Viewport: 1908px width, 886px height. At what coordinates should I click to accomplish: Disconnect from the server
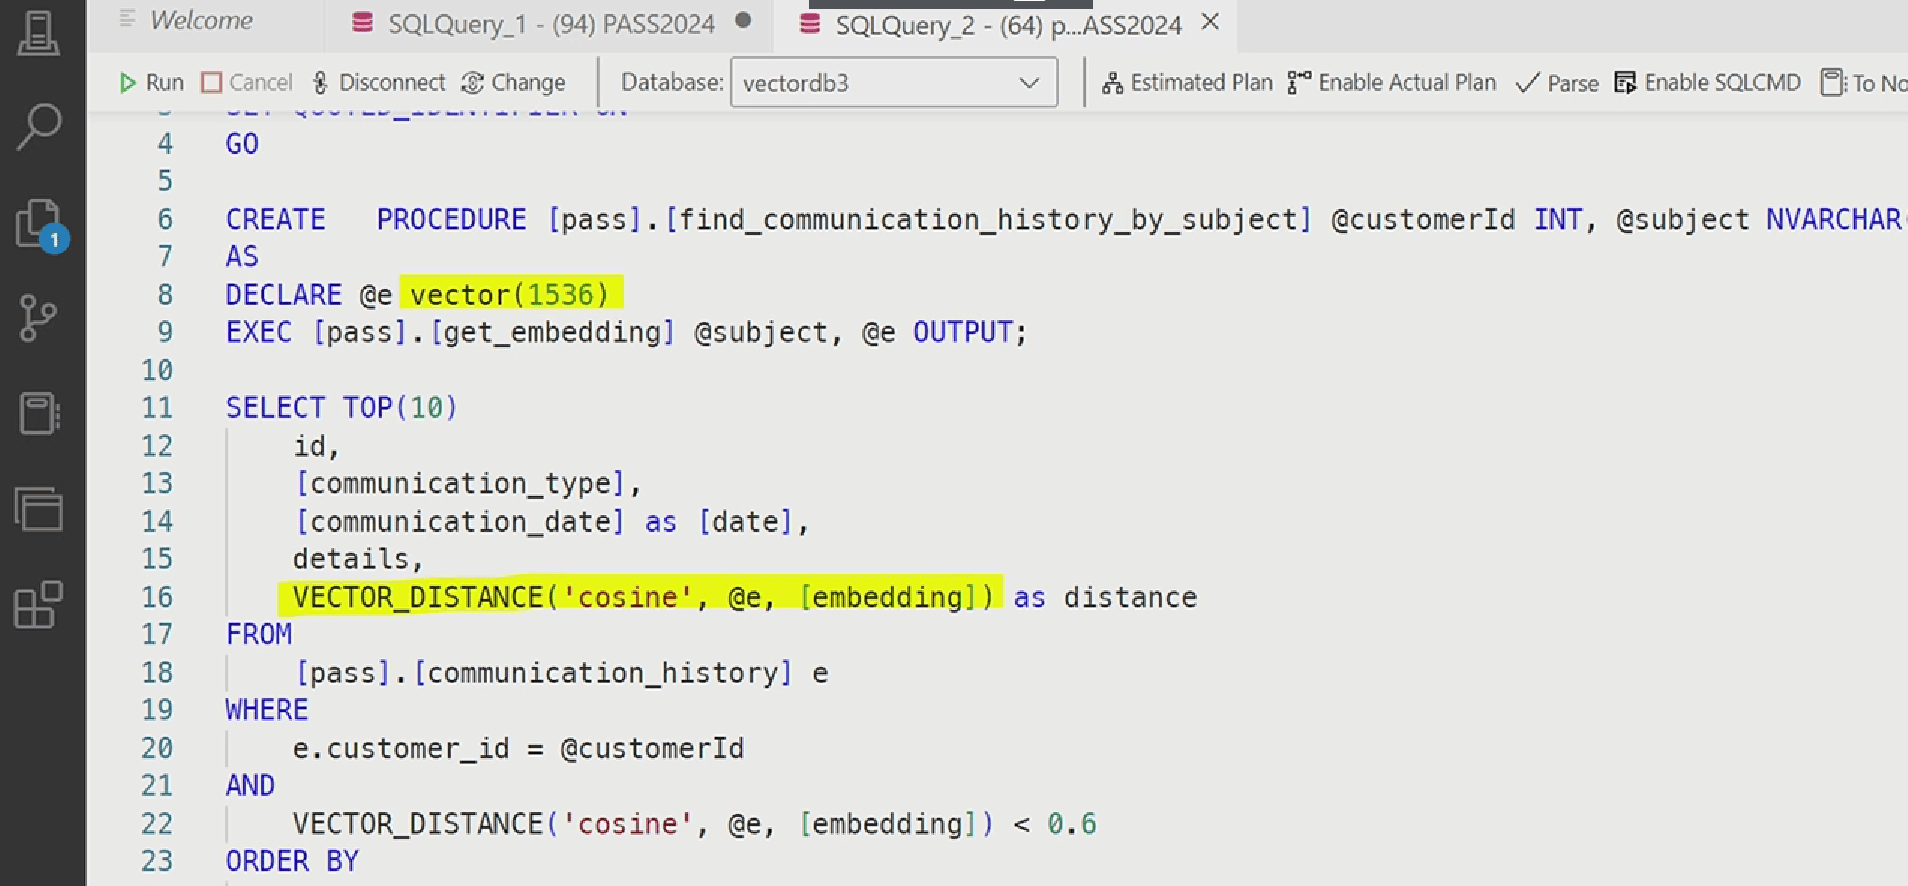(379, 83)
